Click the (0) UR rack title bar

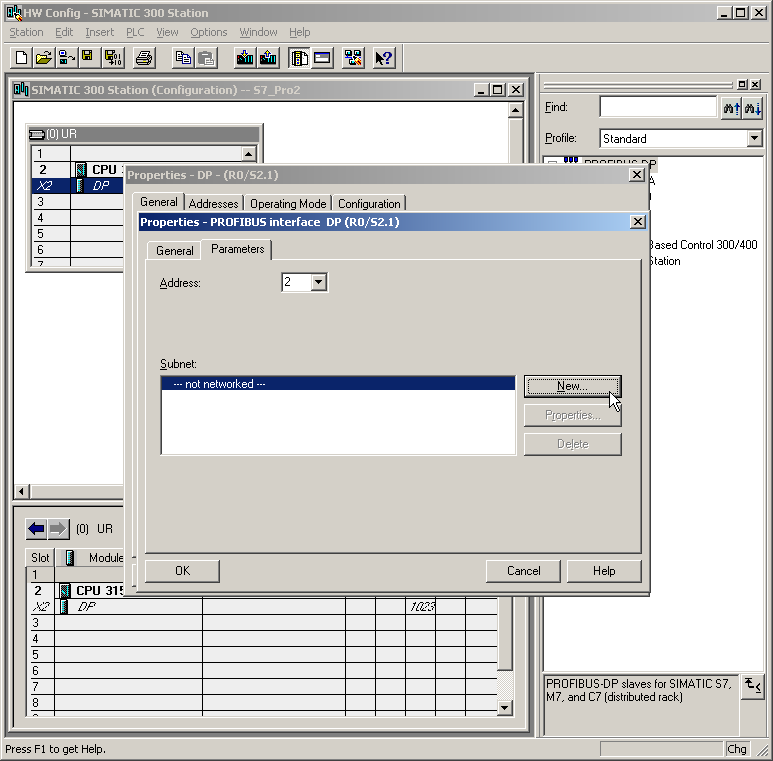point(143,134)
